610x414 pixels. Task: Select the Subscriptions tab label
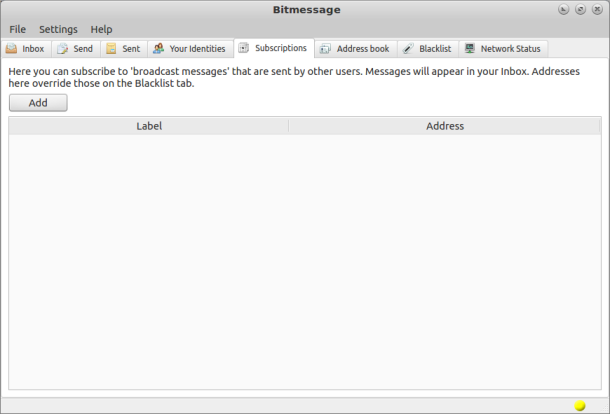(x=280, y=48)
